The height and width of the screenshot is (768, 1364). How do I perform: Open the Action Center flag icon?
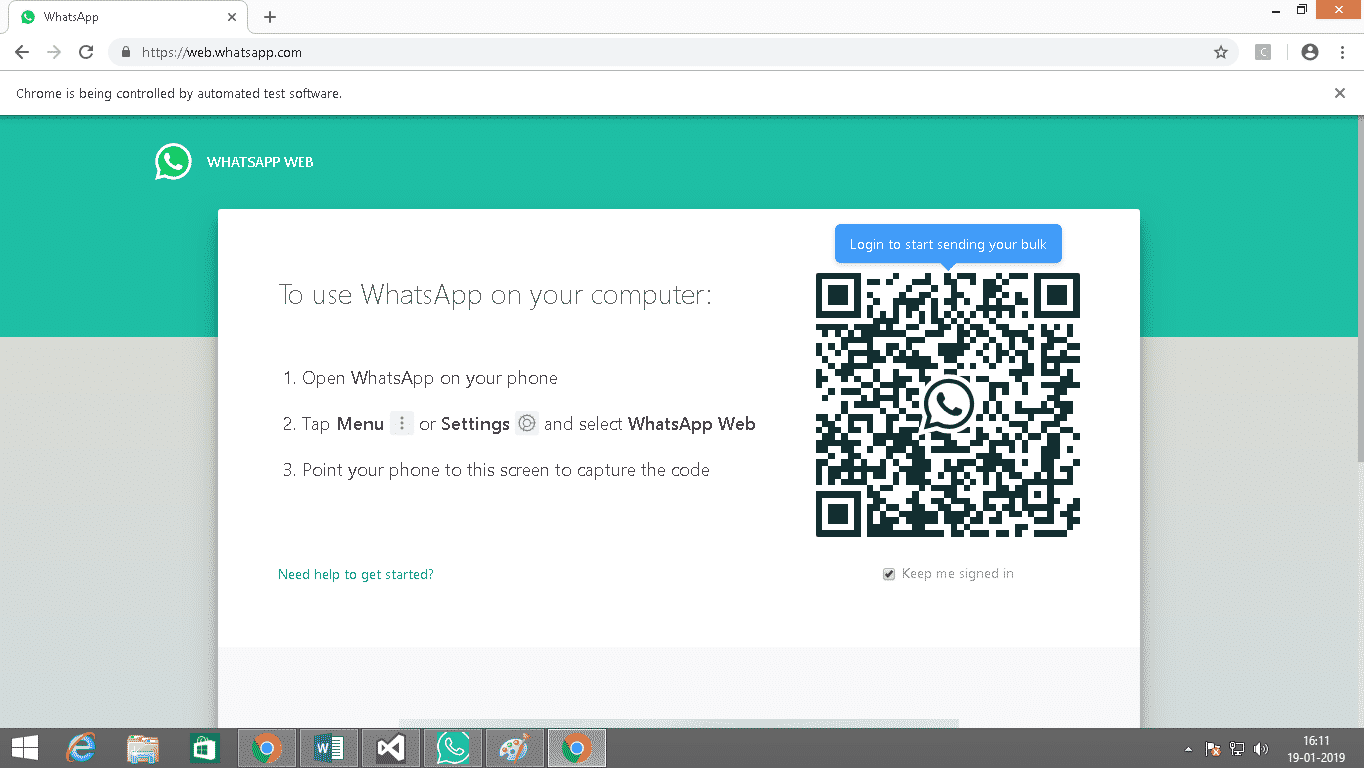[x=1212, y=749]
